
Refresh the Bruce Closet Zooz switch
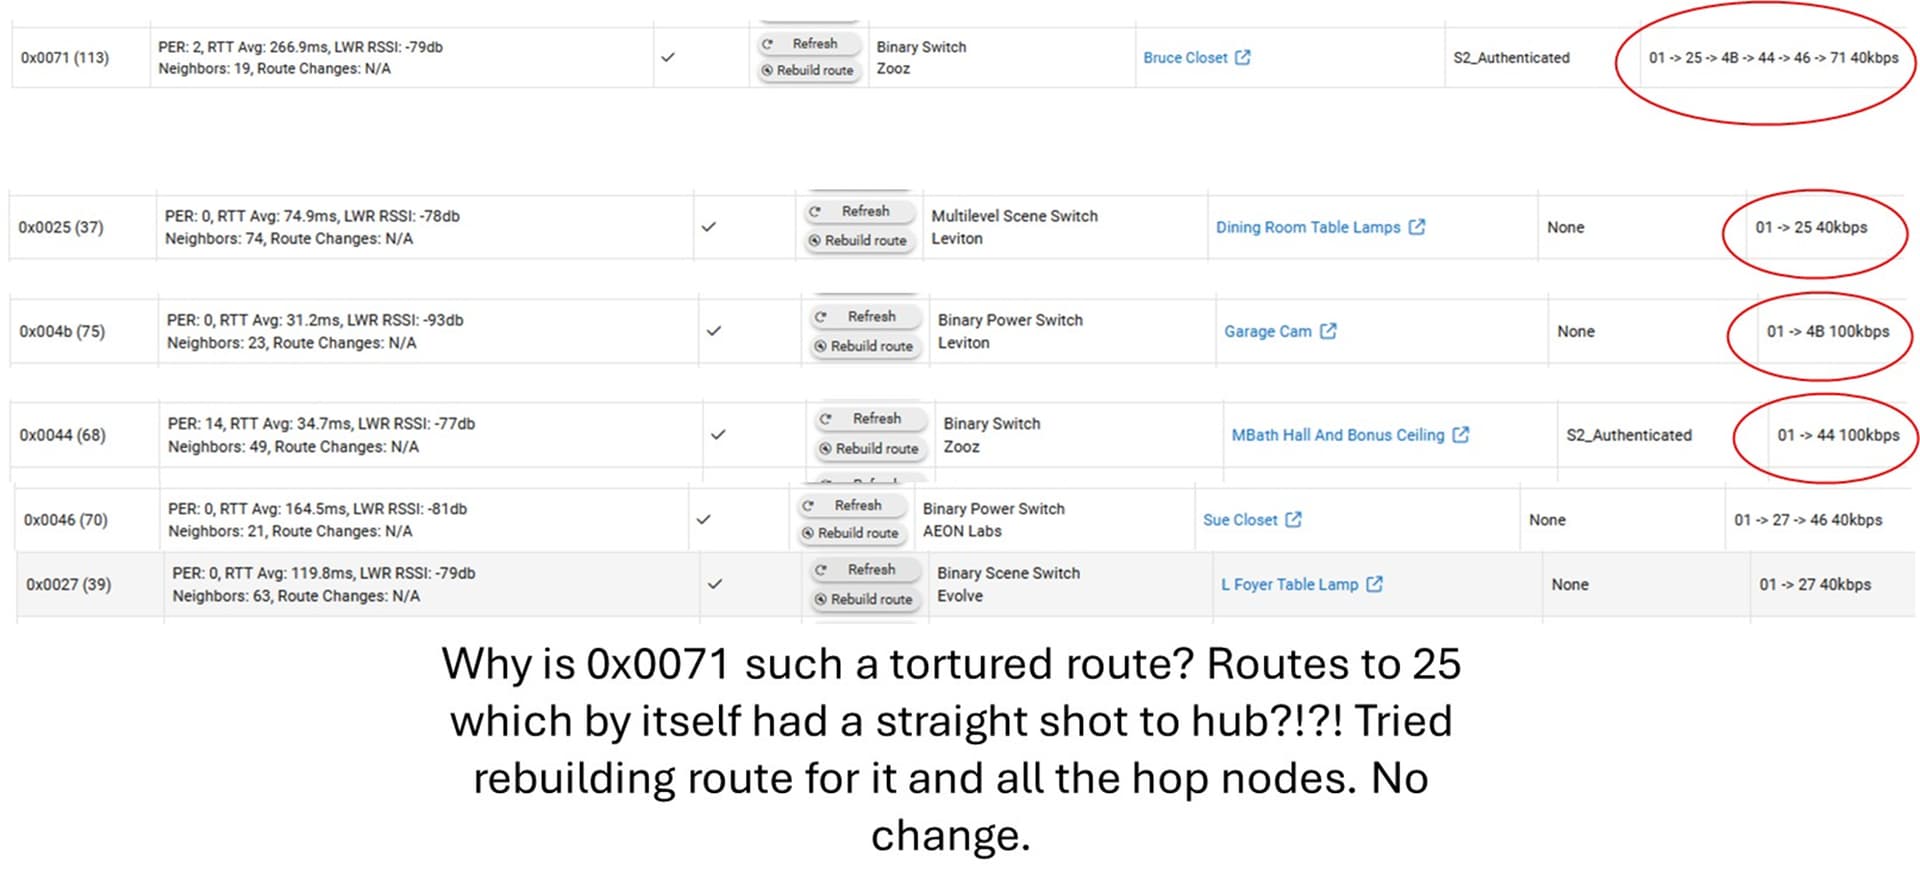pos(810,44)
